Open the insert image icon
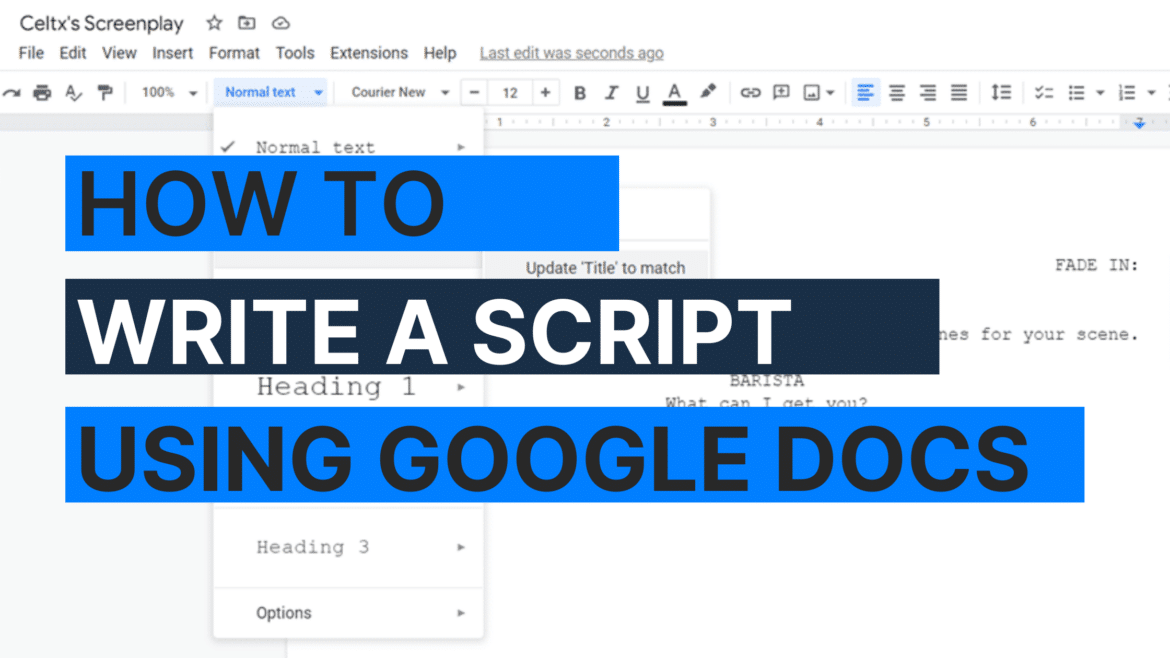This screenshot has width=1170, height=658. click(x=810, y=92)
